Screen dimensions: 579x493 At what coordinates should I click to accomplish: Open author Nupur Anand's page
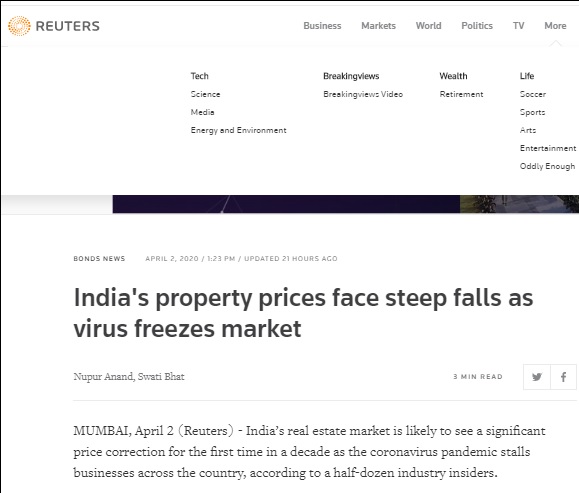pyautogui.click(x=103, y=377)
